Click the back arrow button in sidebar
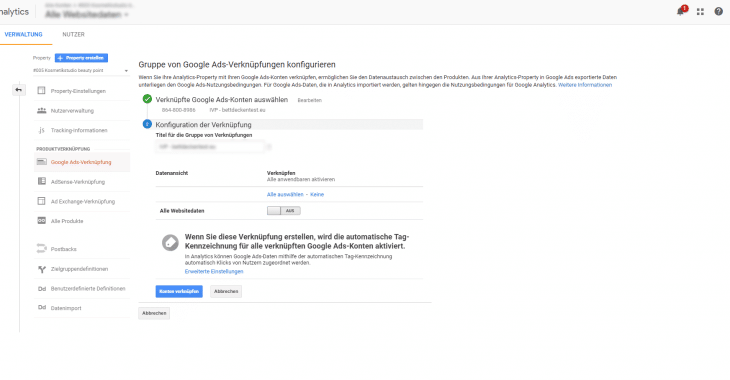Screen dimensions: 730x380 [x=19, y=90]
